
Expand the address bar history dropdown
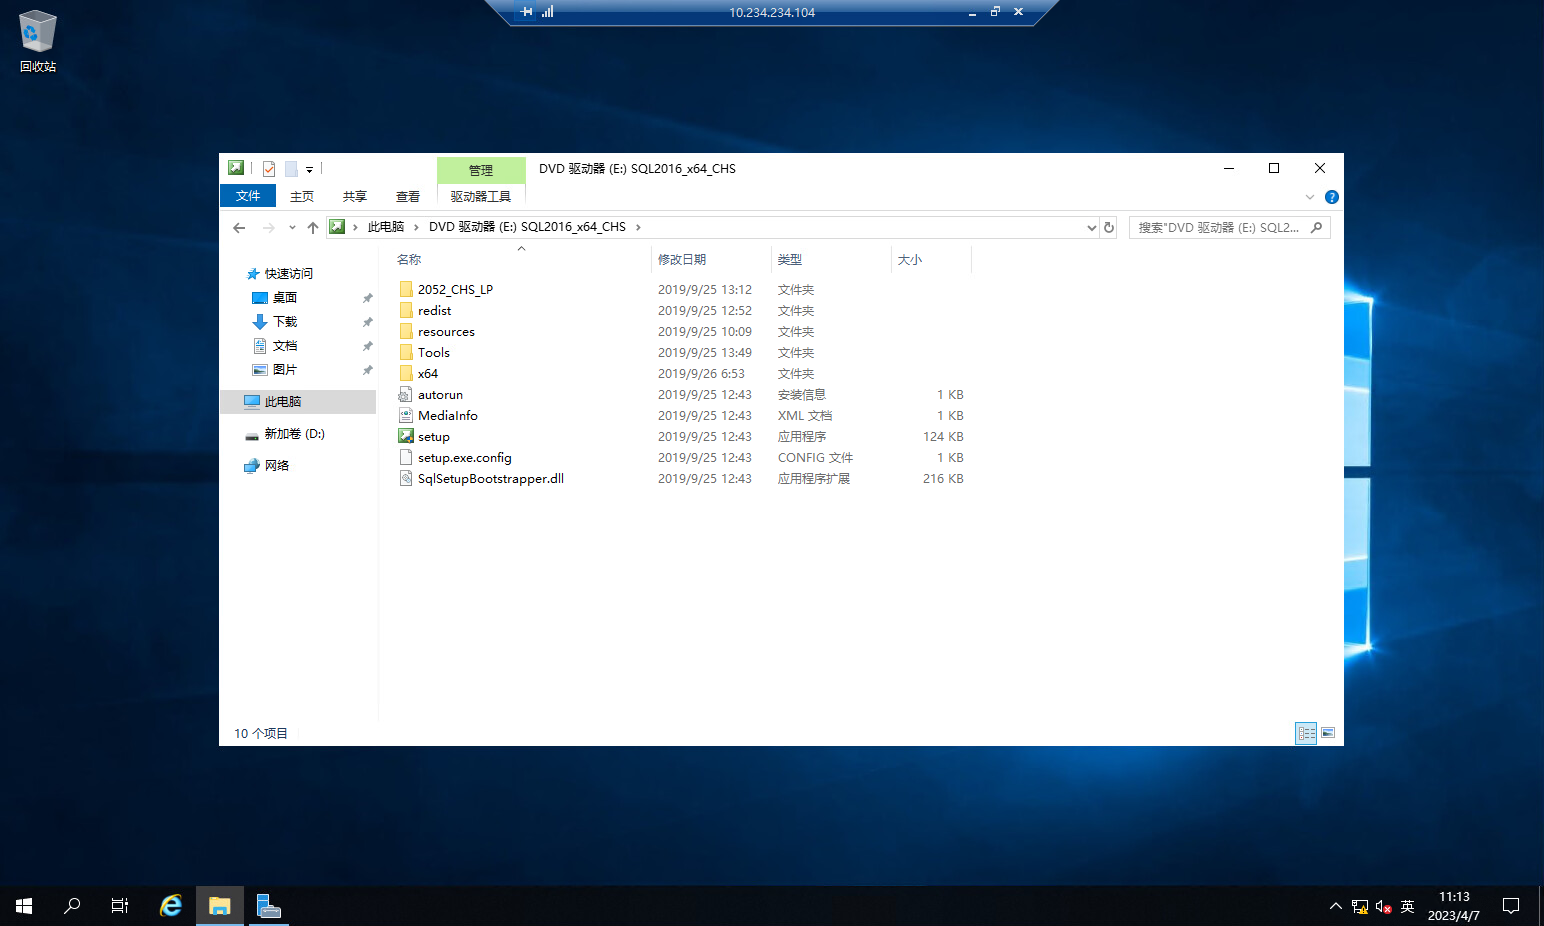[1091, 228]
